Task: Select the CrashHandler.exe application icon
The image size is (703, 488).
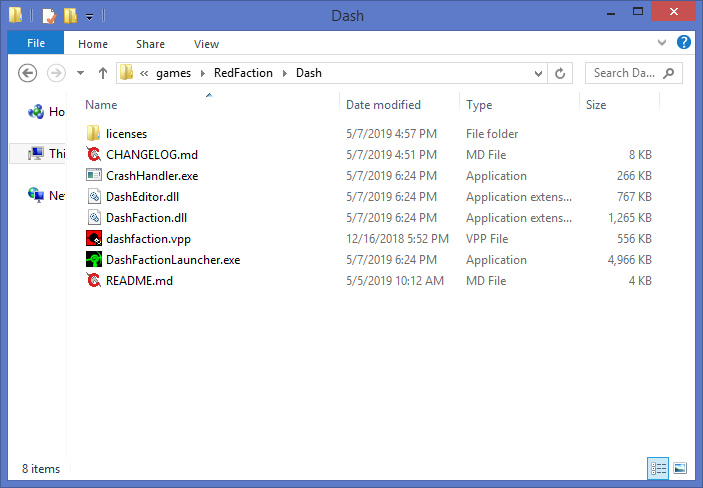Action: point(94,176)
